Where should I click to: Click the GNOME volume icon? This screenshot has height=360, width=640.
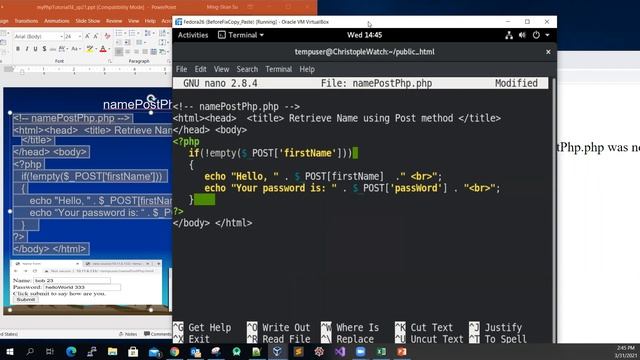click(x=522, y=35)
